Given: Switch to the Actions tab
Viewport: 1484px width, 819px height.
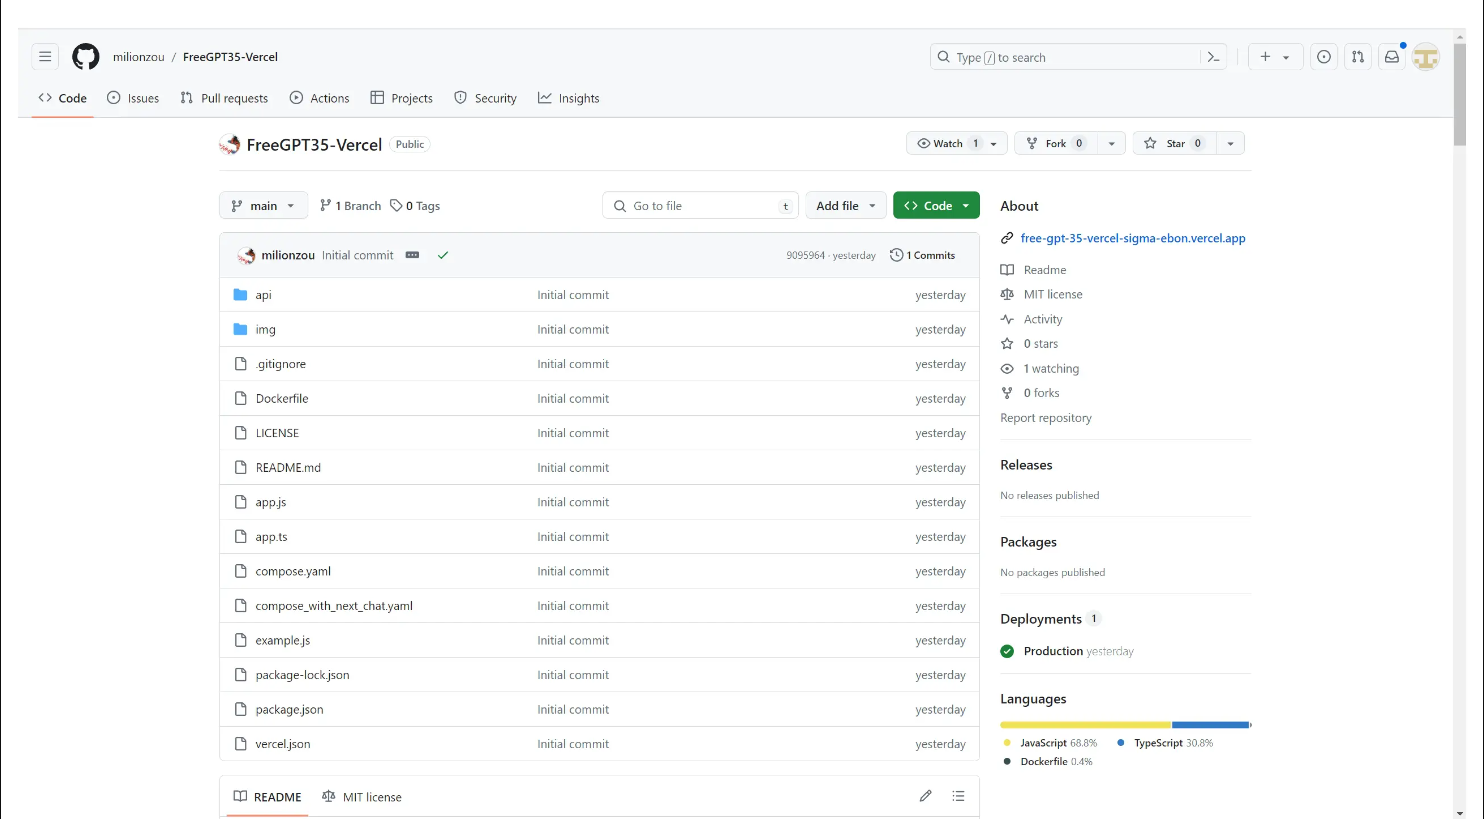Looking at the screenshot, I should pos(319,98).
